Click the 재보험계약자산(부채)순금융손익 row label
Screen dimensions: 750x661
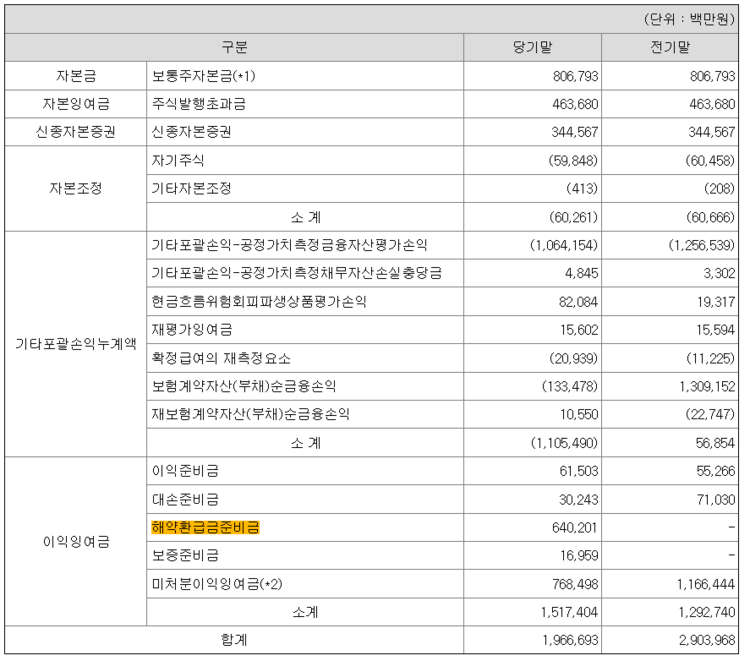point(250,414)
